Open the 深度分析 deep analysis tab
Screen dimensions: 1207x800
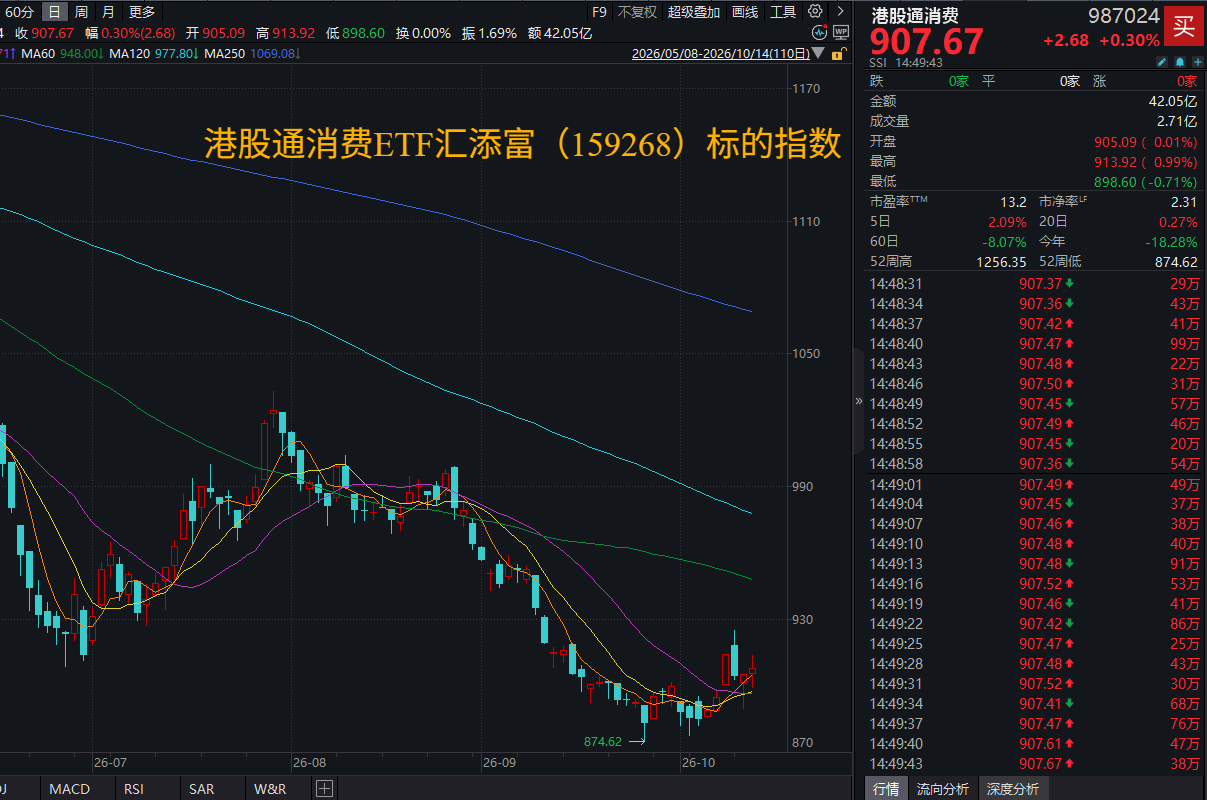[1013, 789]
